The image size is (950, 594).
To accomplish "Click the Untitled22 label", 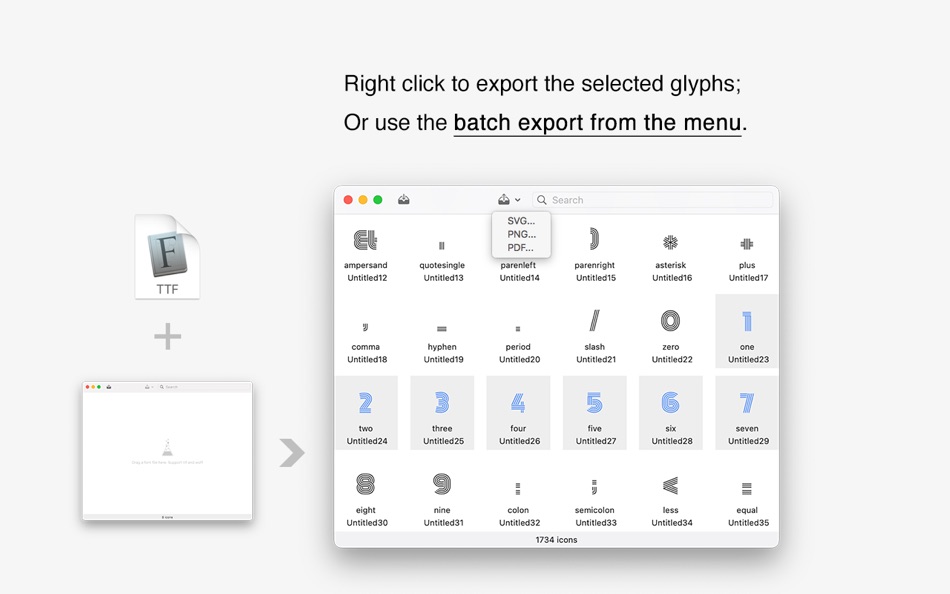I will [x=672, y=359].
